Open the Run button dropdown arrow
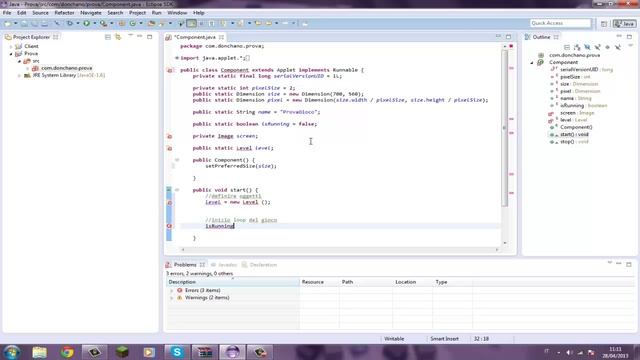Screen dimensions: 640x360 94,24
